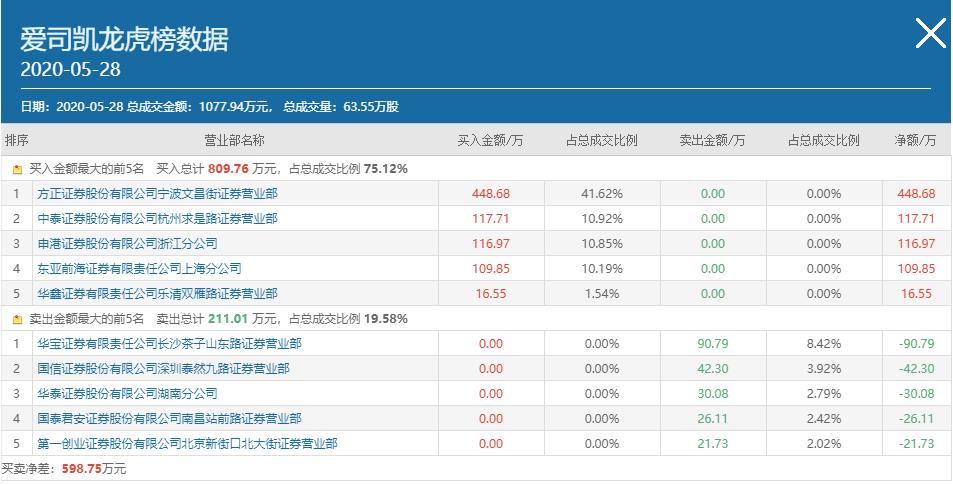The width and height of the screenshot is (953, 485).
Task: Click the 卖出金额/万 column header
Action: pos(712,141)
